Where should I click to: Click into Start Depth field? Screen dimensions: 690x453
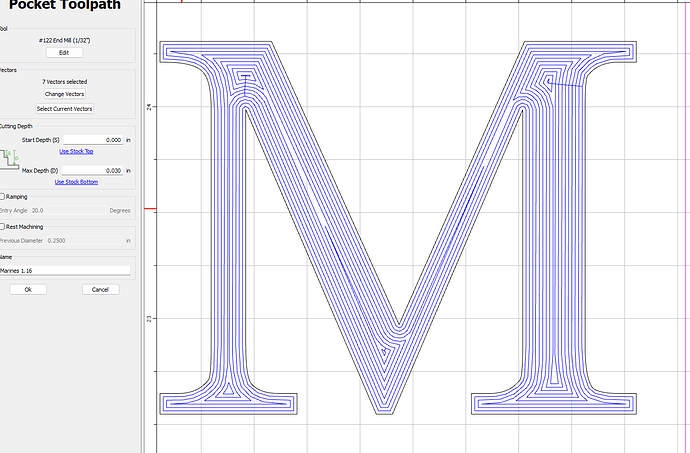pos(93,140)
